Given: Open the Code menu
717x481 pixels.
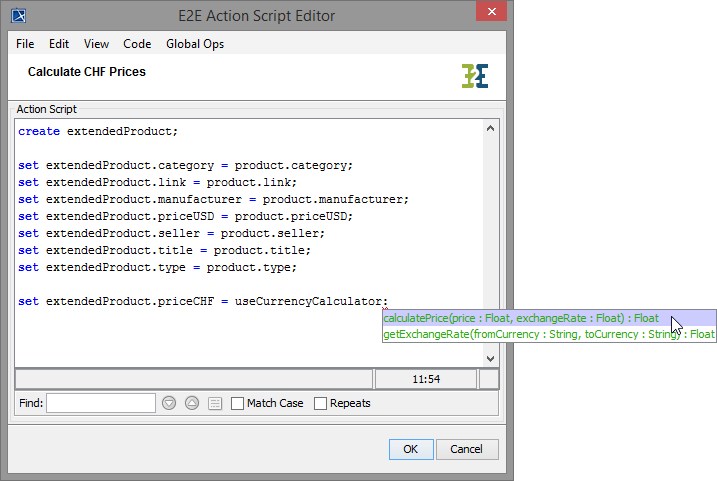Looking at the screenshot, I should [137, 44].
